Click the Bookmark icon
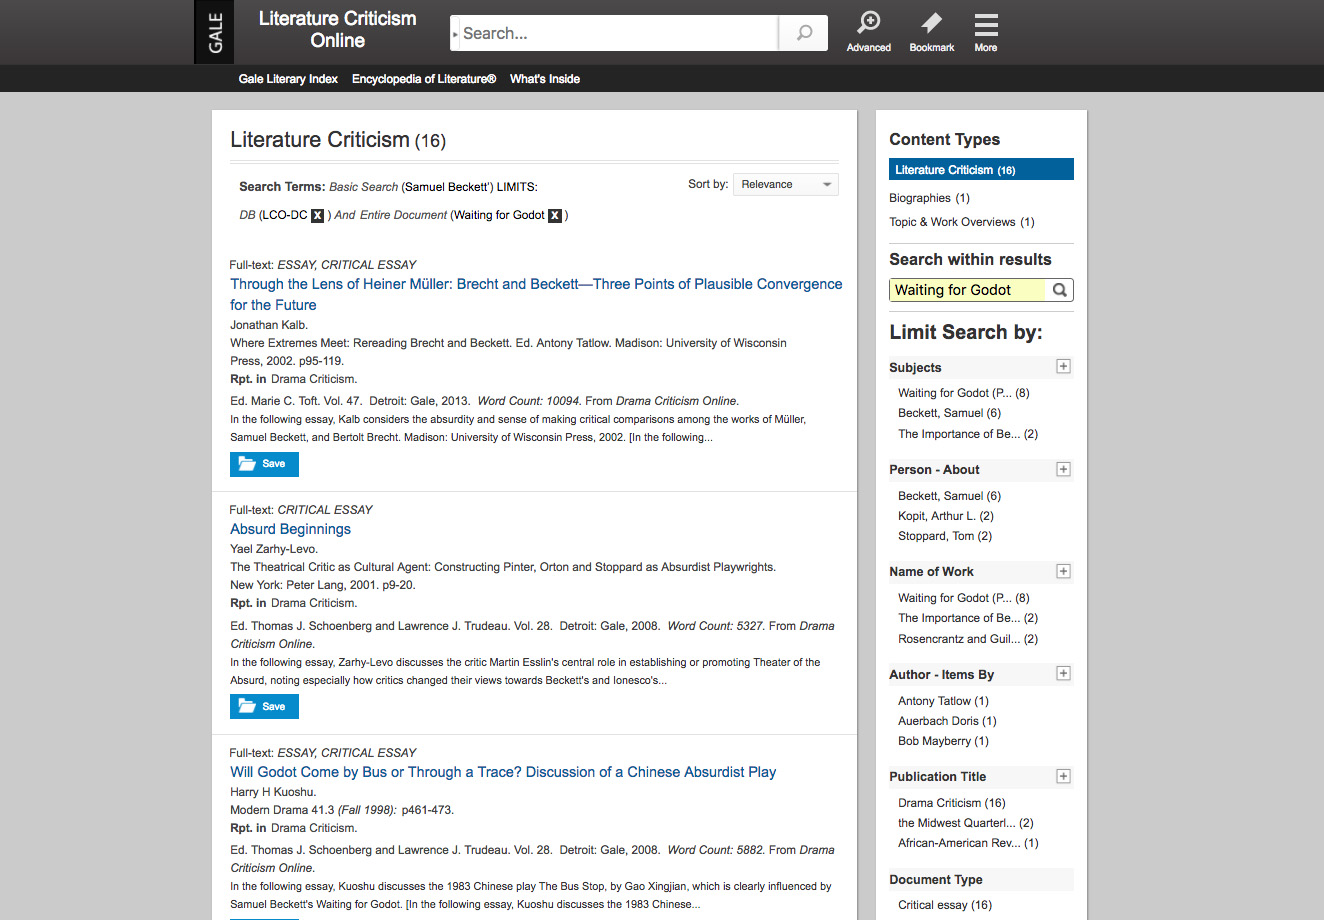 click(931, 31)
